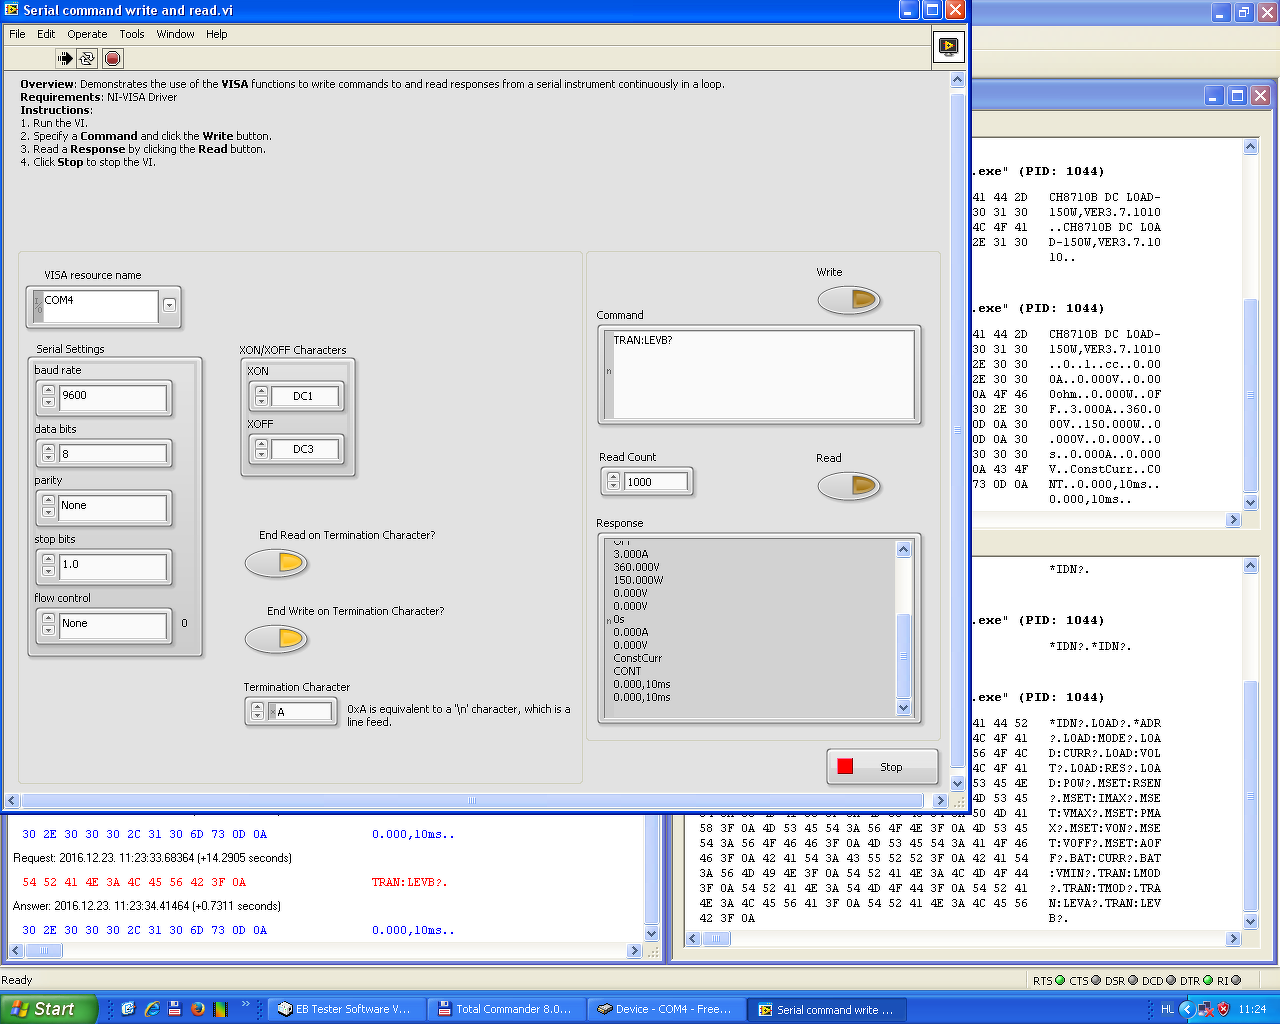Image resolution: width=1280 pixels, height=1024 pixels.
Task: Open the File menu
Action: pyautogui.click(x=17, y=34)
